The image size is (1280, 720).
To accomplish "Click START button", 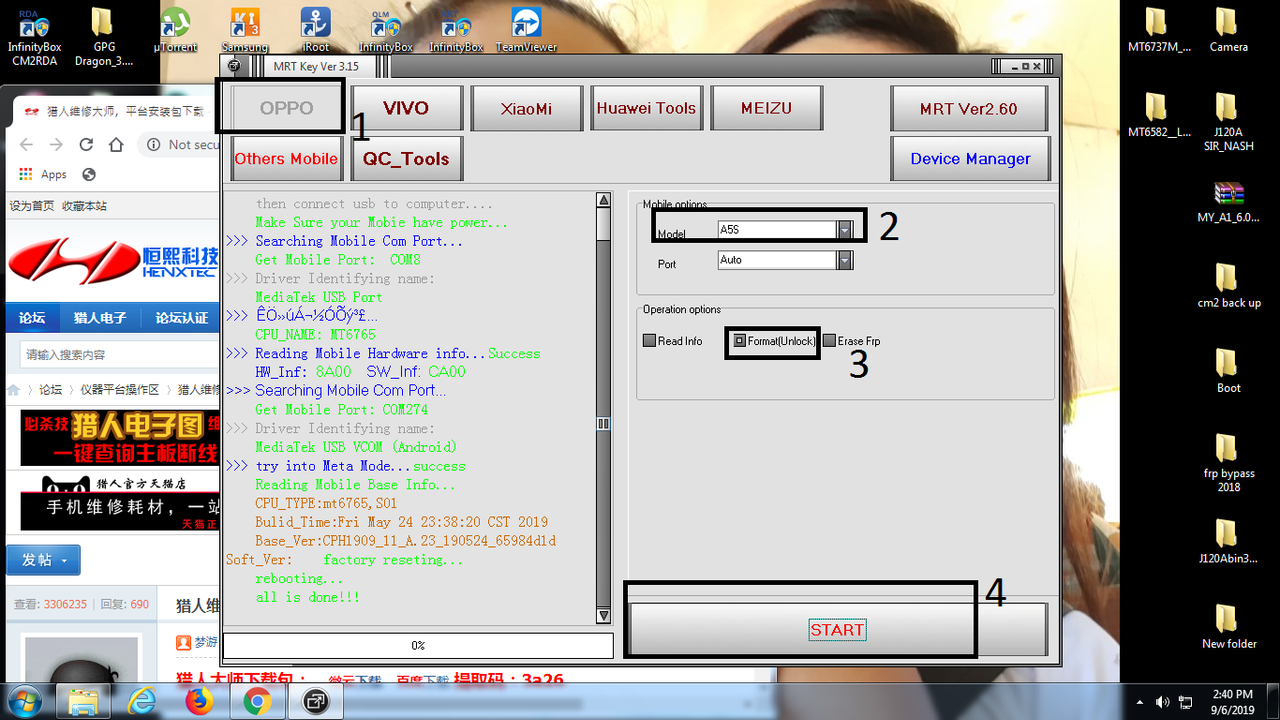I will click(x=838, y=629).
